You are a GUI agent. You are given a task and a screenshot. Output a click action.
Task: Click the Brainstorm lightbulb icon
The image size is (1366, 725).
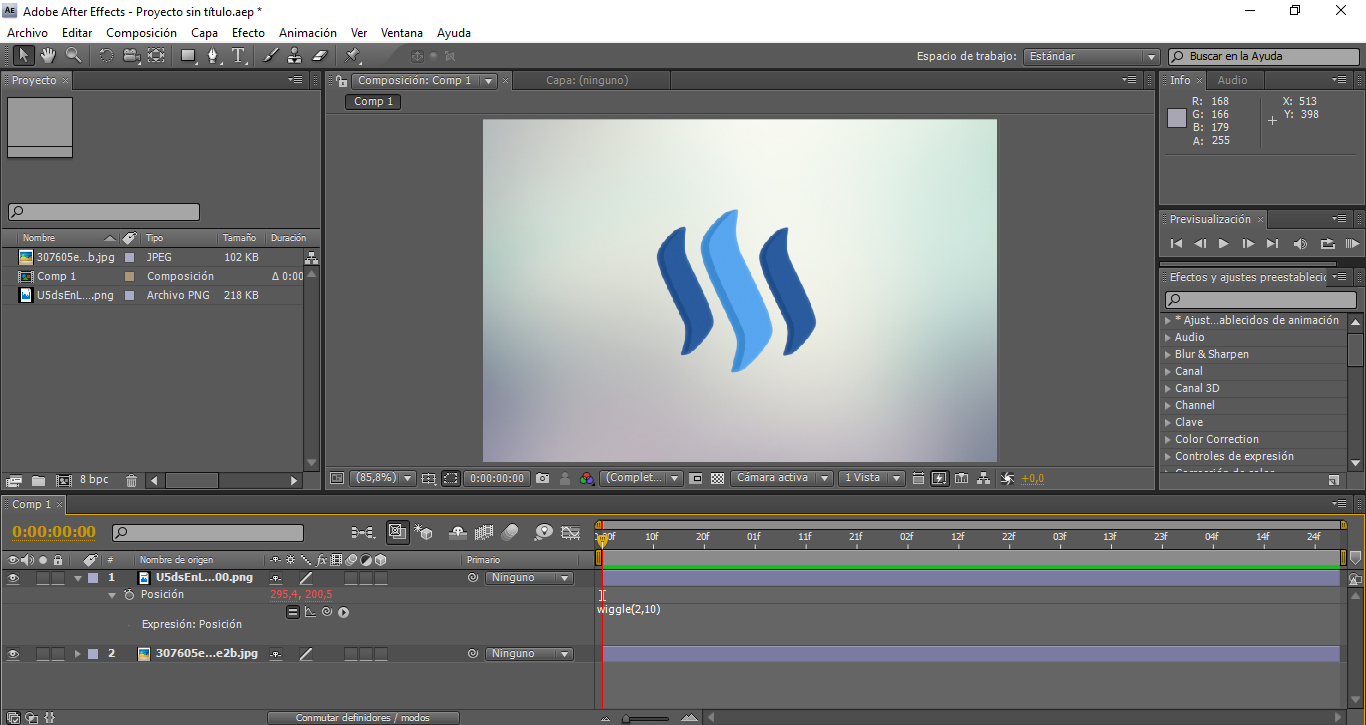tap(543, 532)
